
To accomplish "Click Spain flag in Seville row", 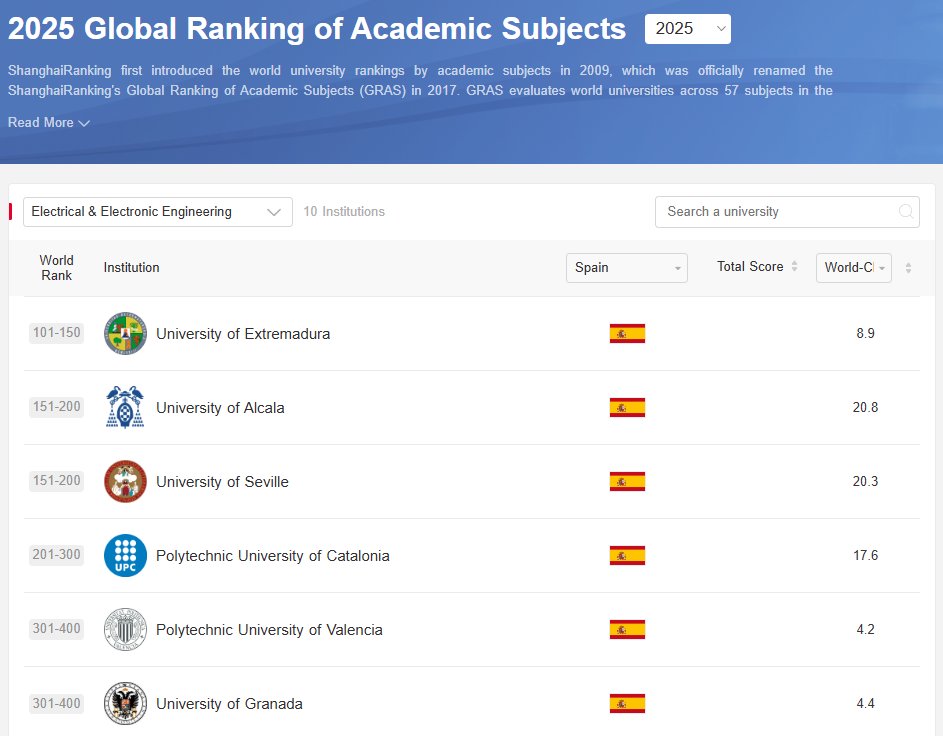I will point(627,481).
